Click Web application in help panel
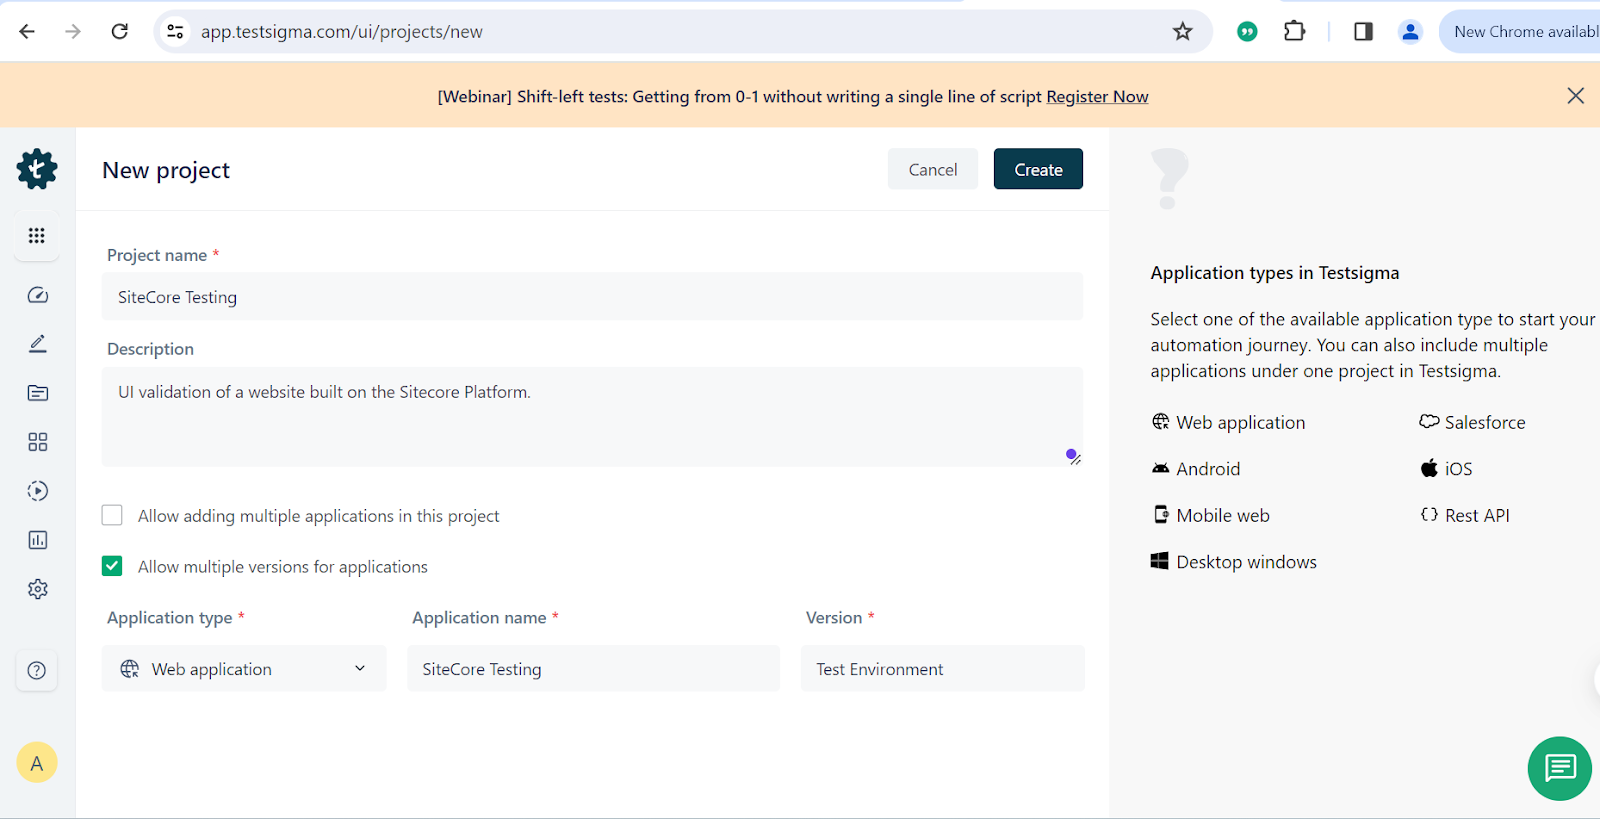The width and height of the screenshot is (1600, 819). [x=1240, y=423]
